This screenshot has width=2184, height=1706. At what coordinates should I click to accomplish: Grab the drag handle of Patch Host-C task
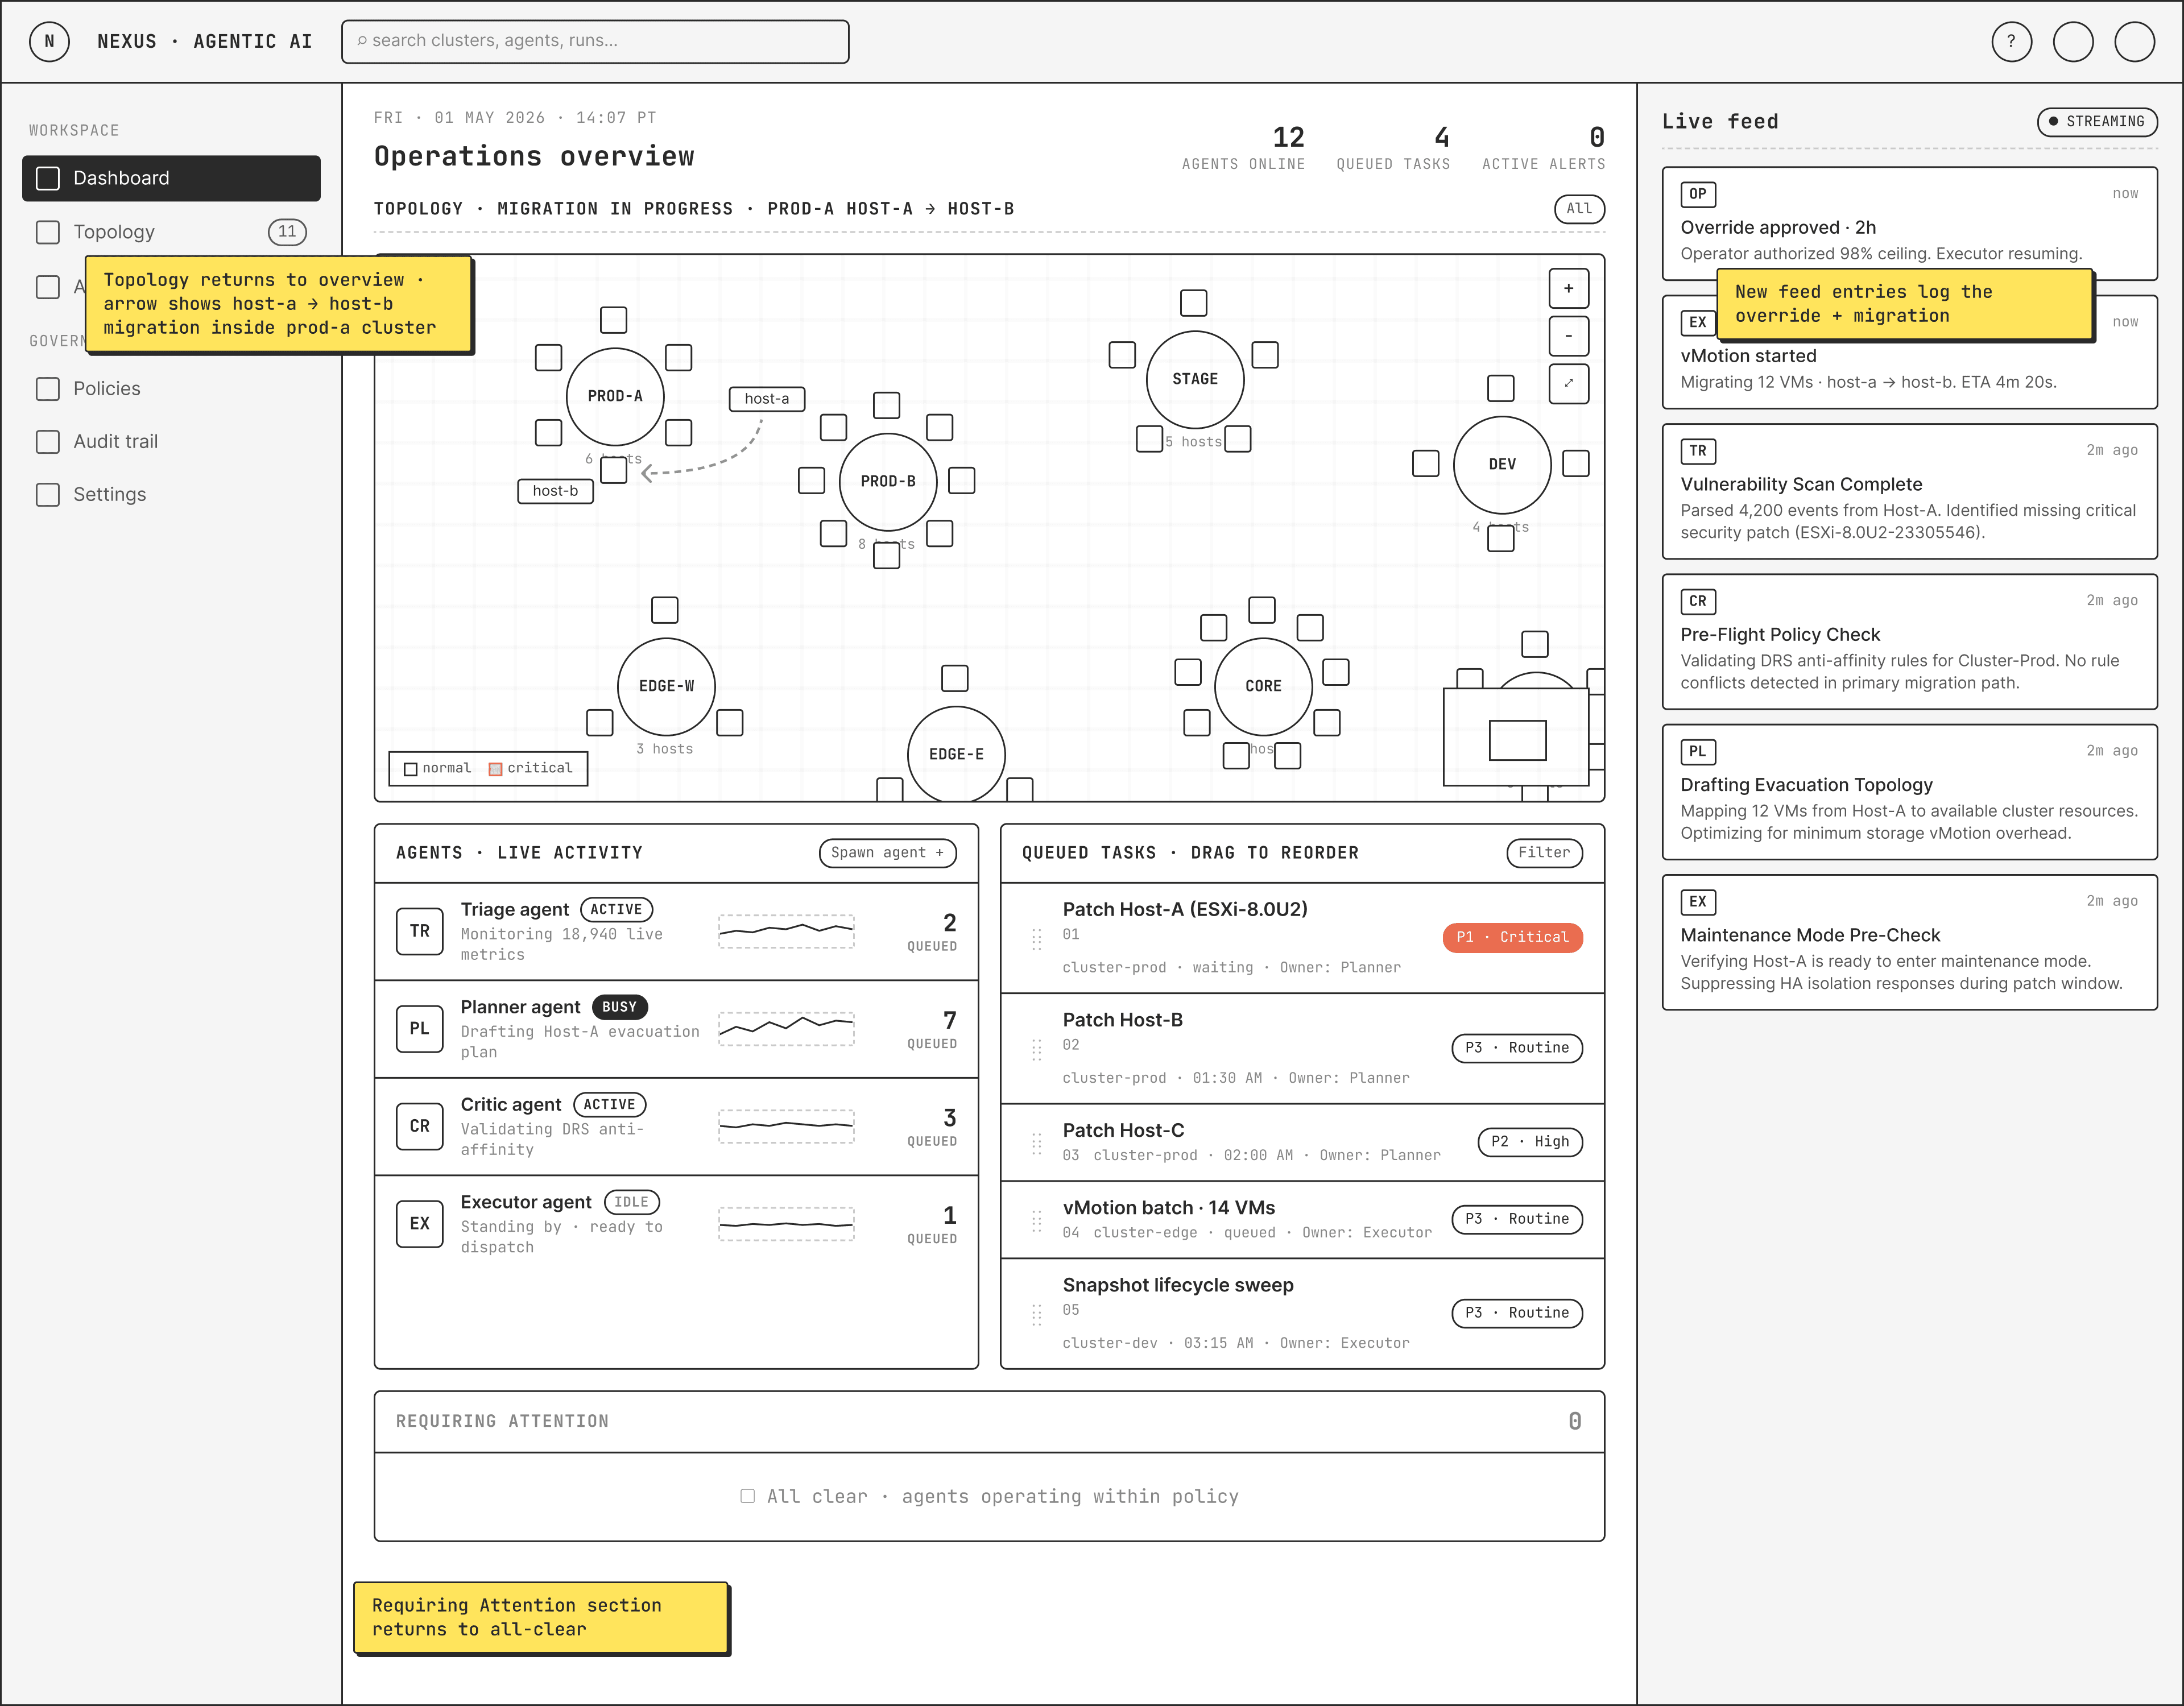click(x=1037, y=1143)
